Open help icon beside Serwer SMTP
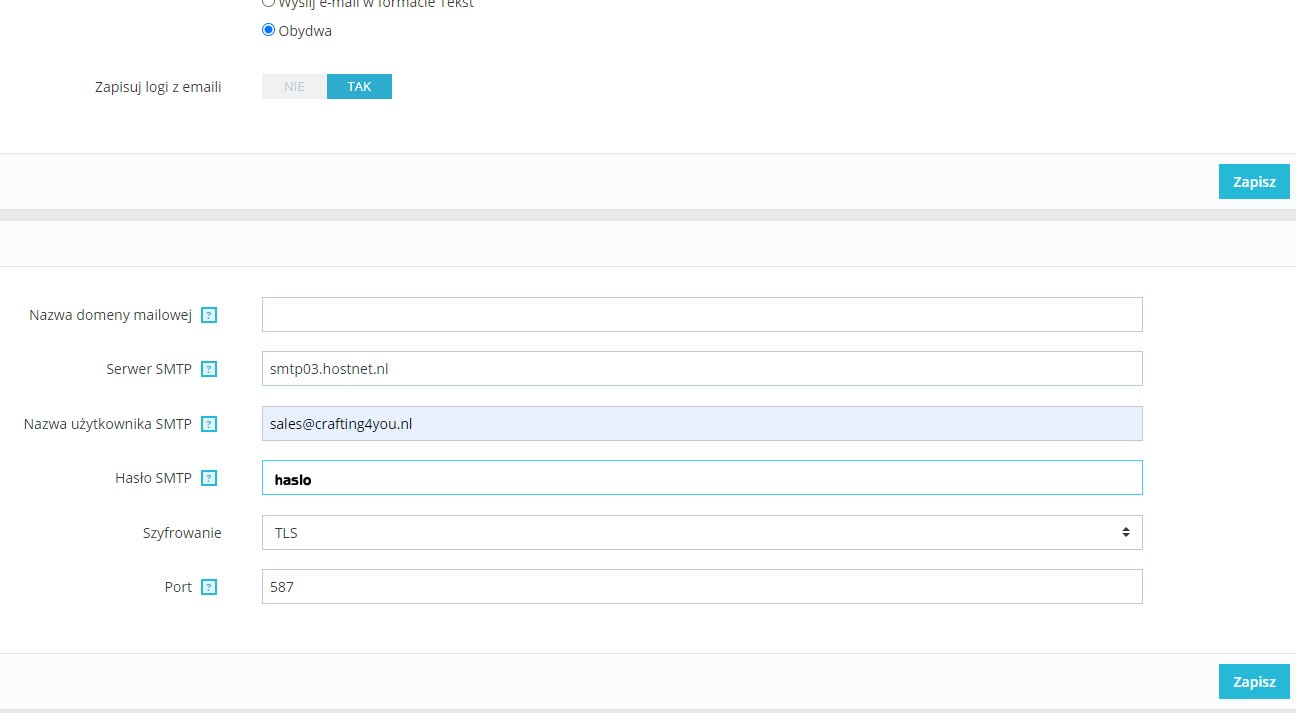 coord(209,369)
